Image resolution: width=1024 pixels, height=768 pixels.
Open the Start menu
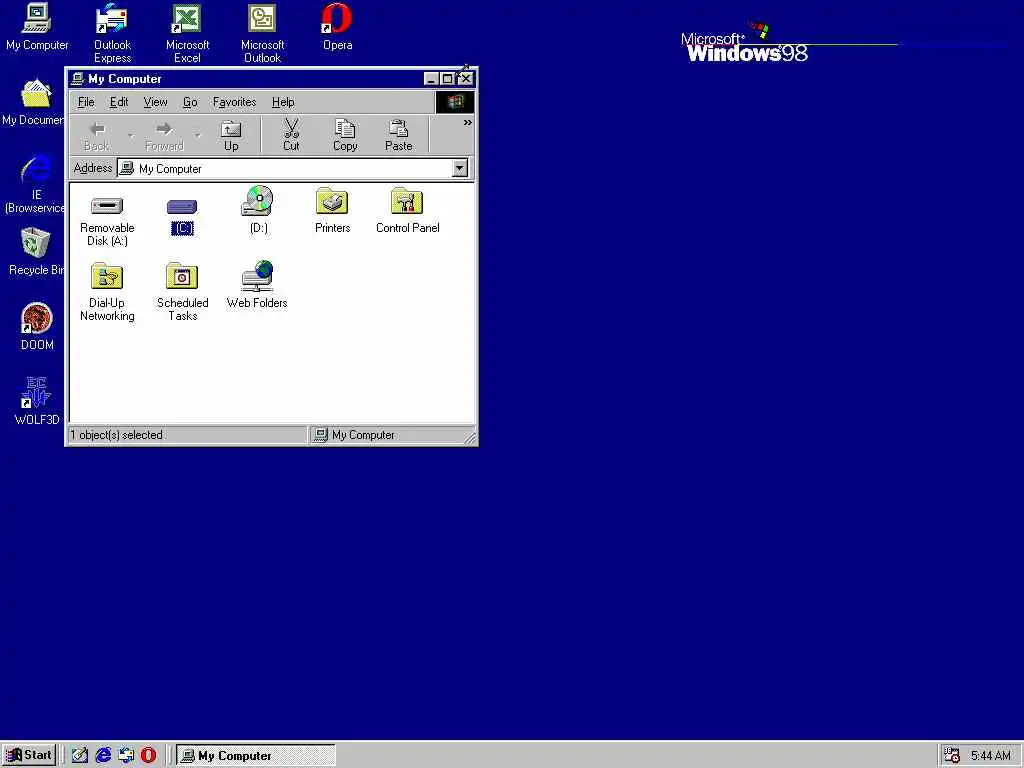[x=29, y=755]
